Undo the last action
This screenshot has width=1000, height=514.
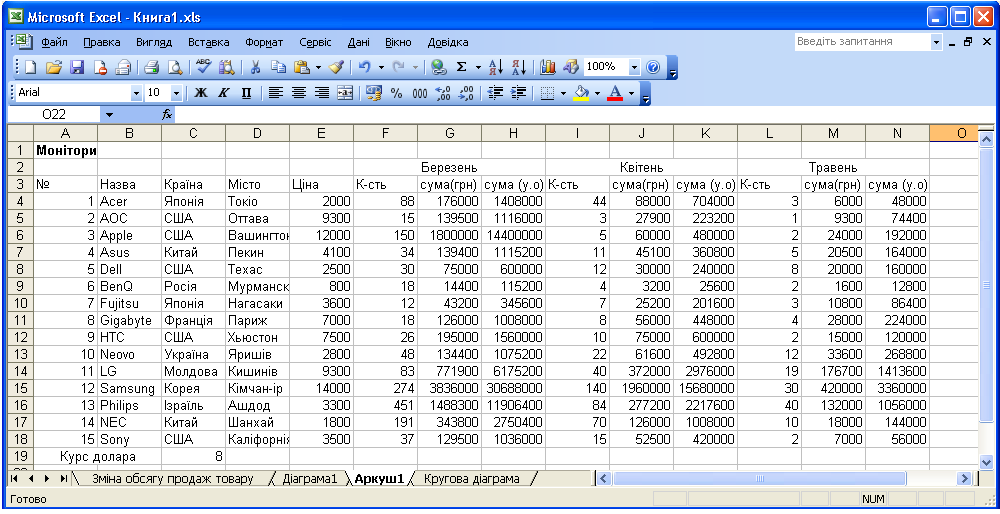click(365, 67)
